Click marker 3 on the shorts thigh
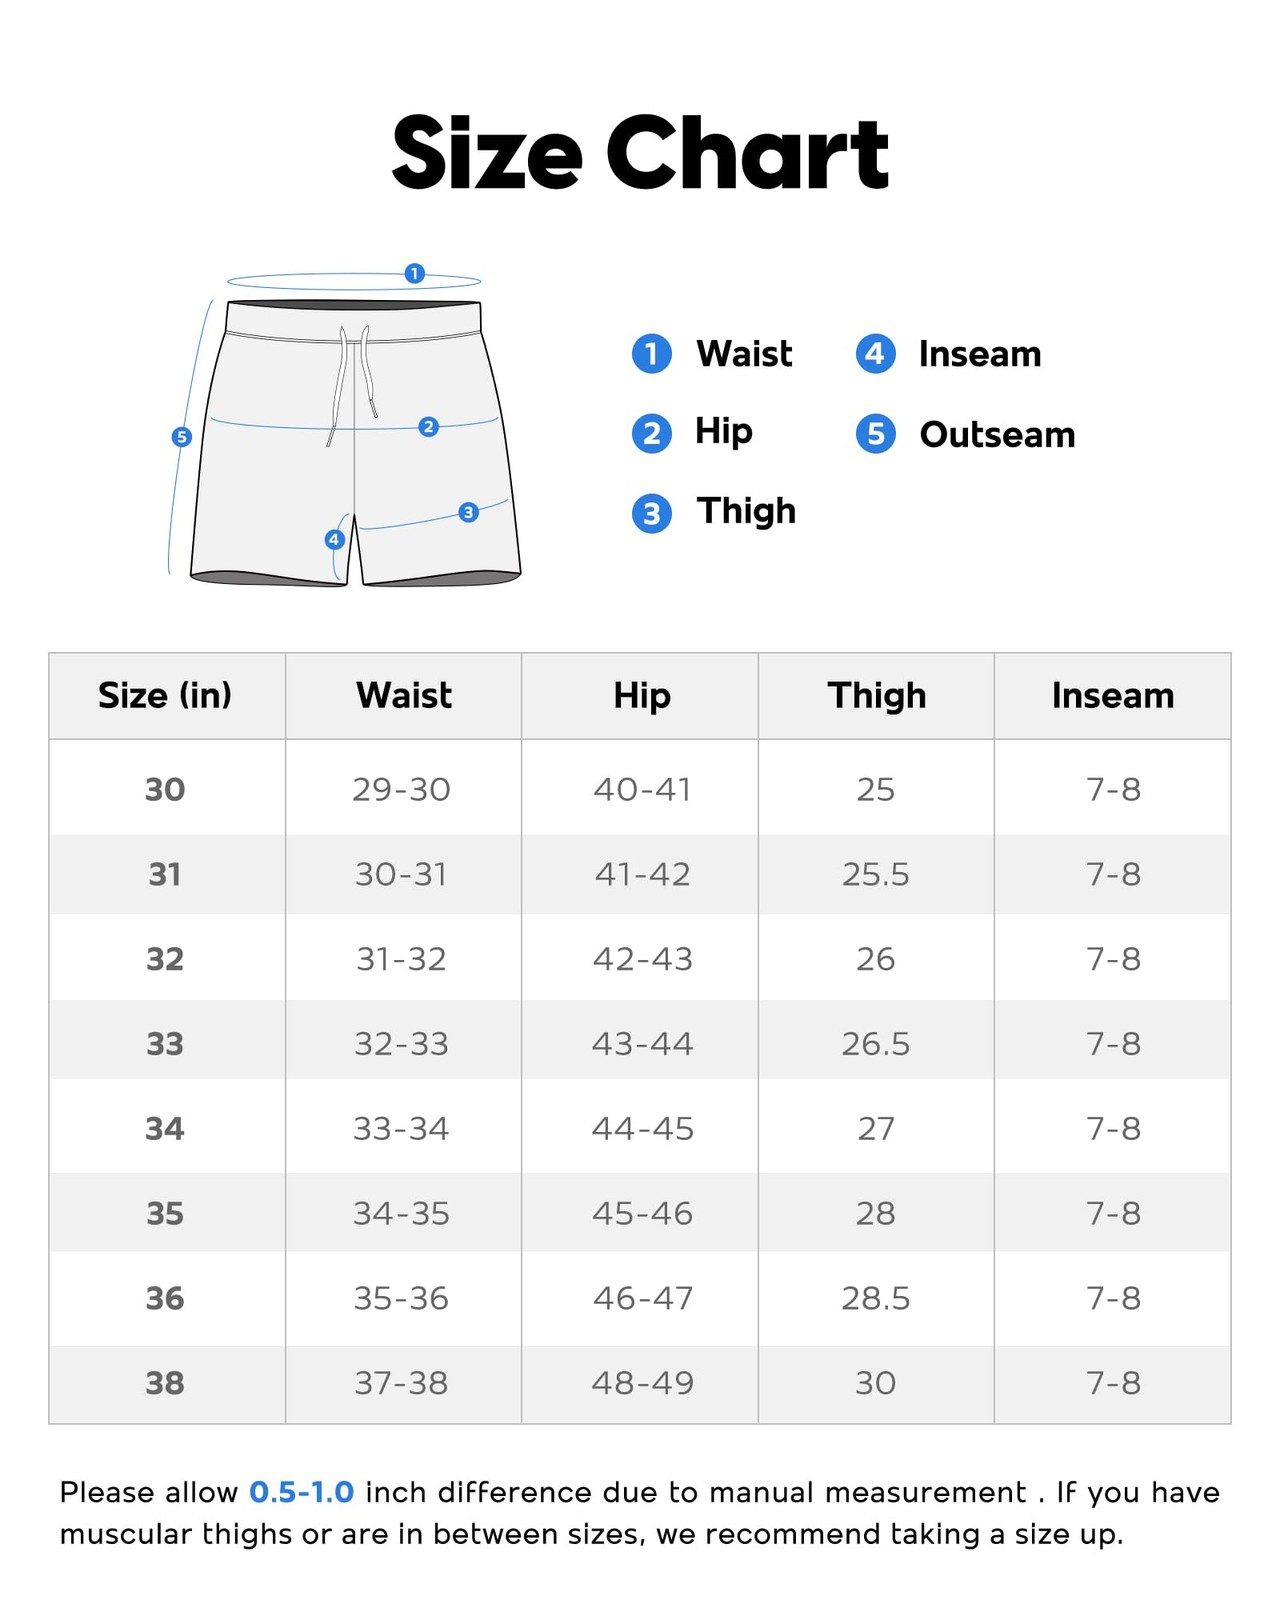 point(468,512)
